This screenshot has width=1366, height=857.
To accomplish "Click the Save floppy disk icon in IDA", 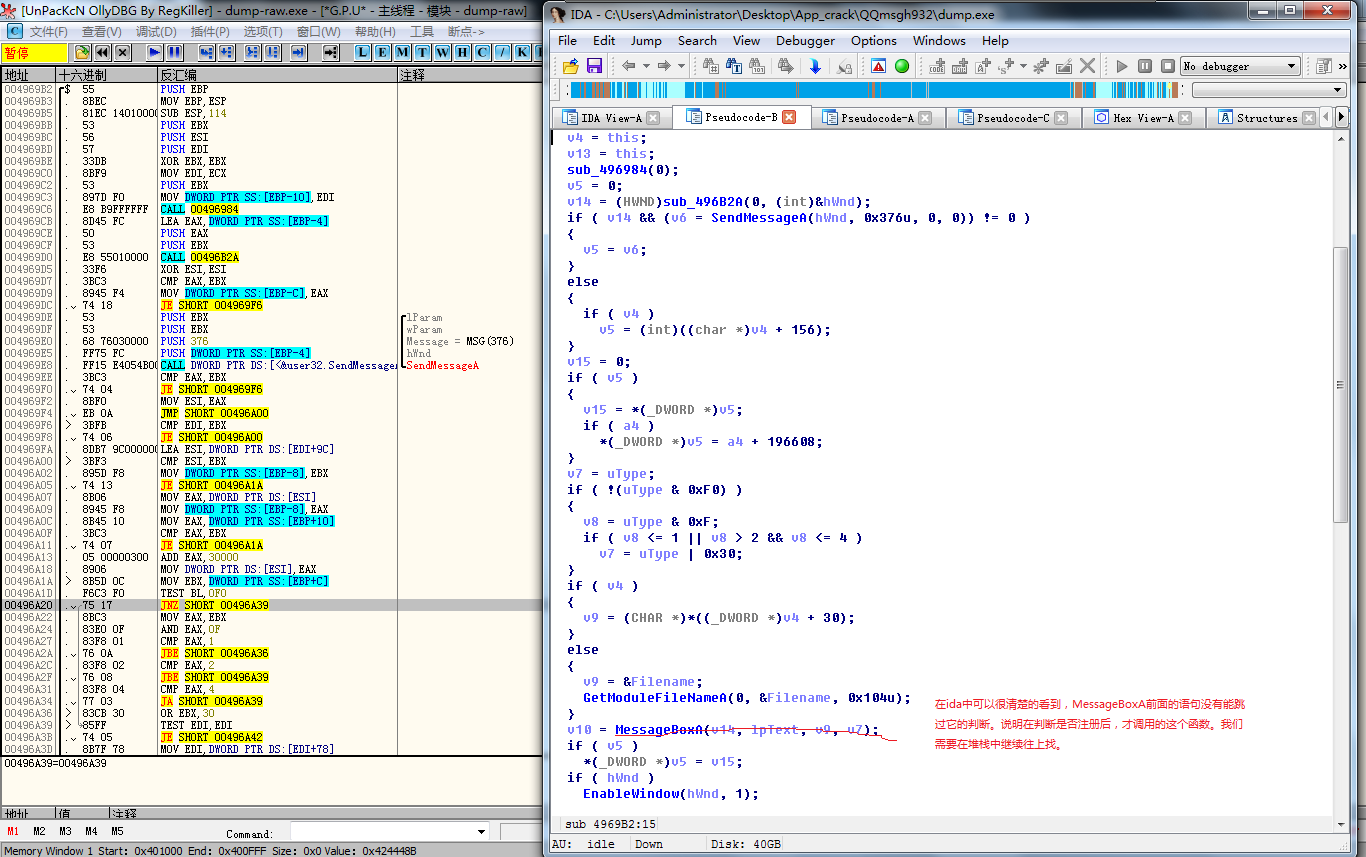I will click(x=594, y=66).
